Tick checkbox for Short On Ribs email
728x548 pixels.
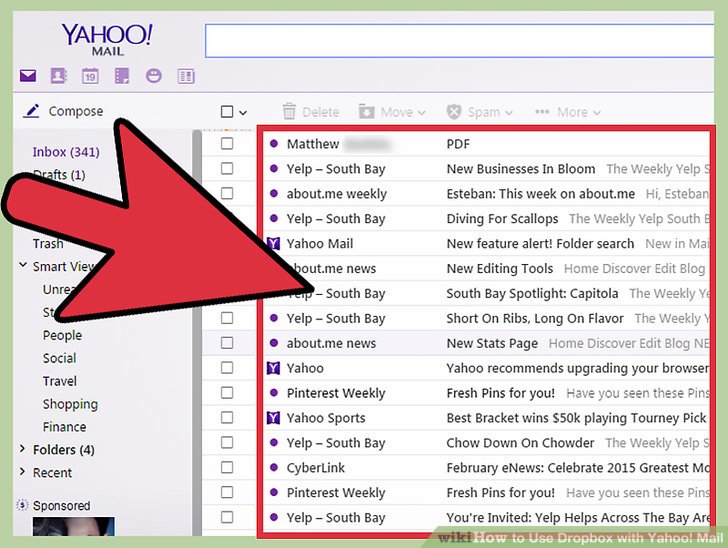pos(227,318)
